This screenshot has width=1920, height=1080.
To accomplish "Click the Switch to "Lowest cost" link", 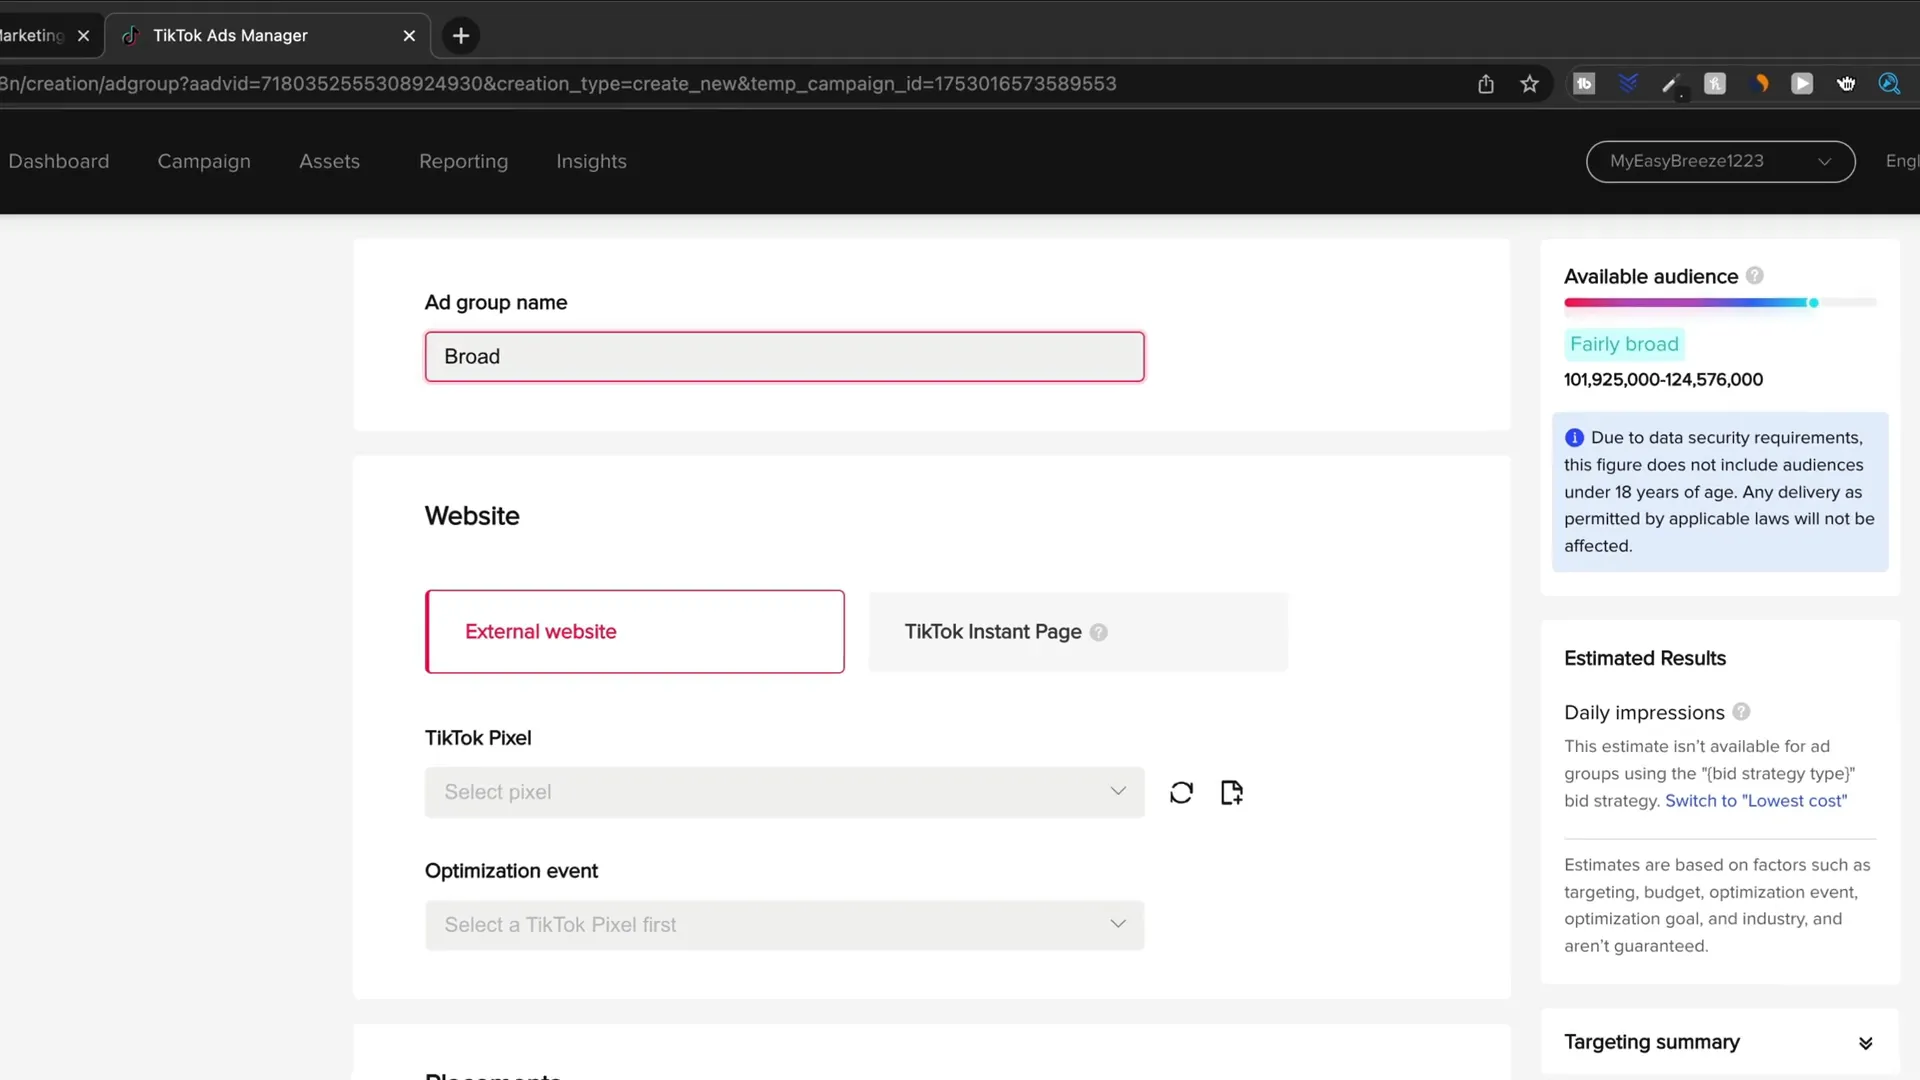I will pyautogui.click(x=1756, y=801).
